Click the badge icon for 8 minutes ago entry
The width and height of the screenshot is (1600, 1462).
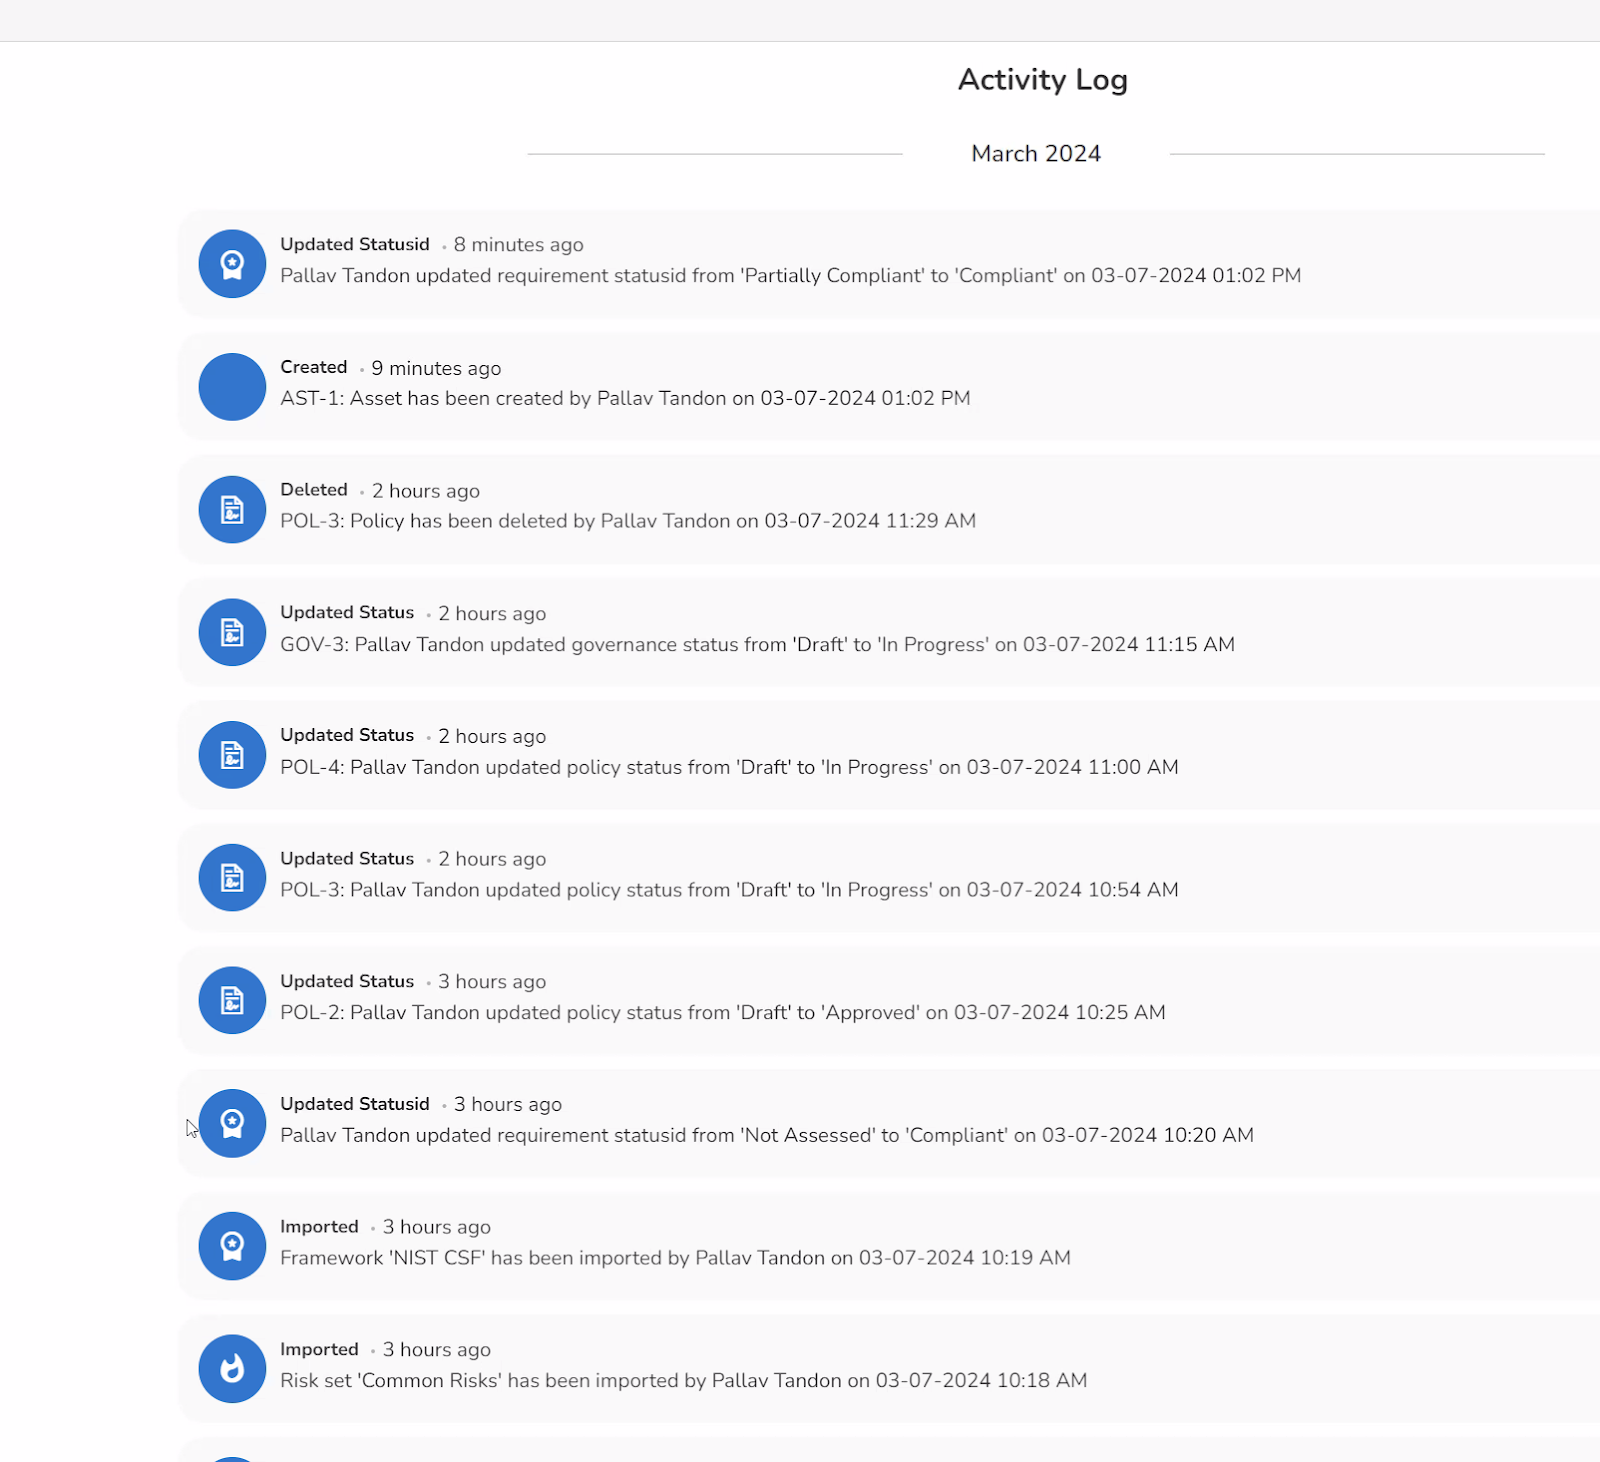(x=232, y=264)
